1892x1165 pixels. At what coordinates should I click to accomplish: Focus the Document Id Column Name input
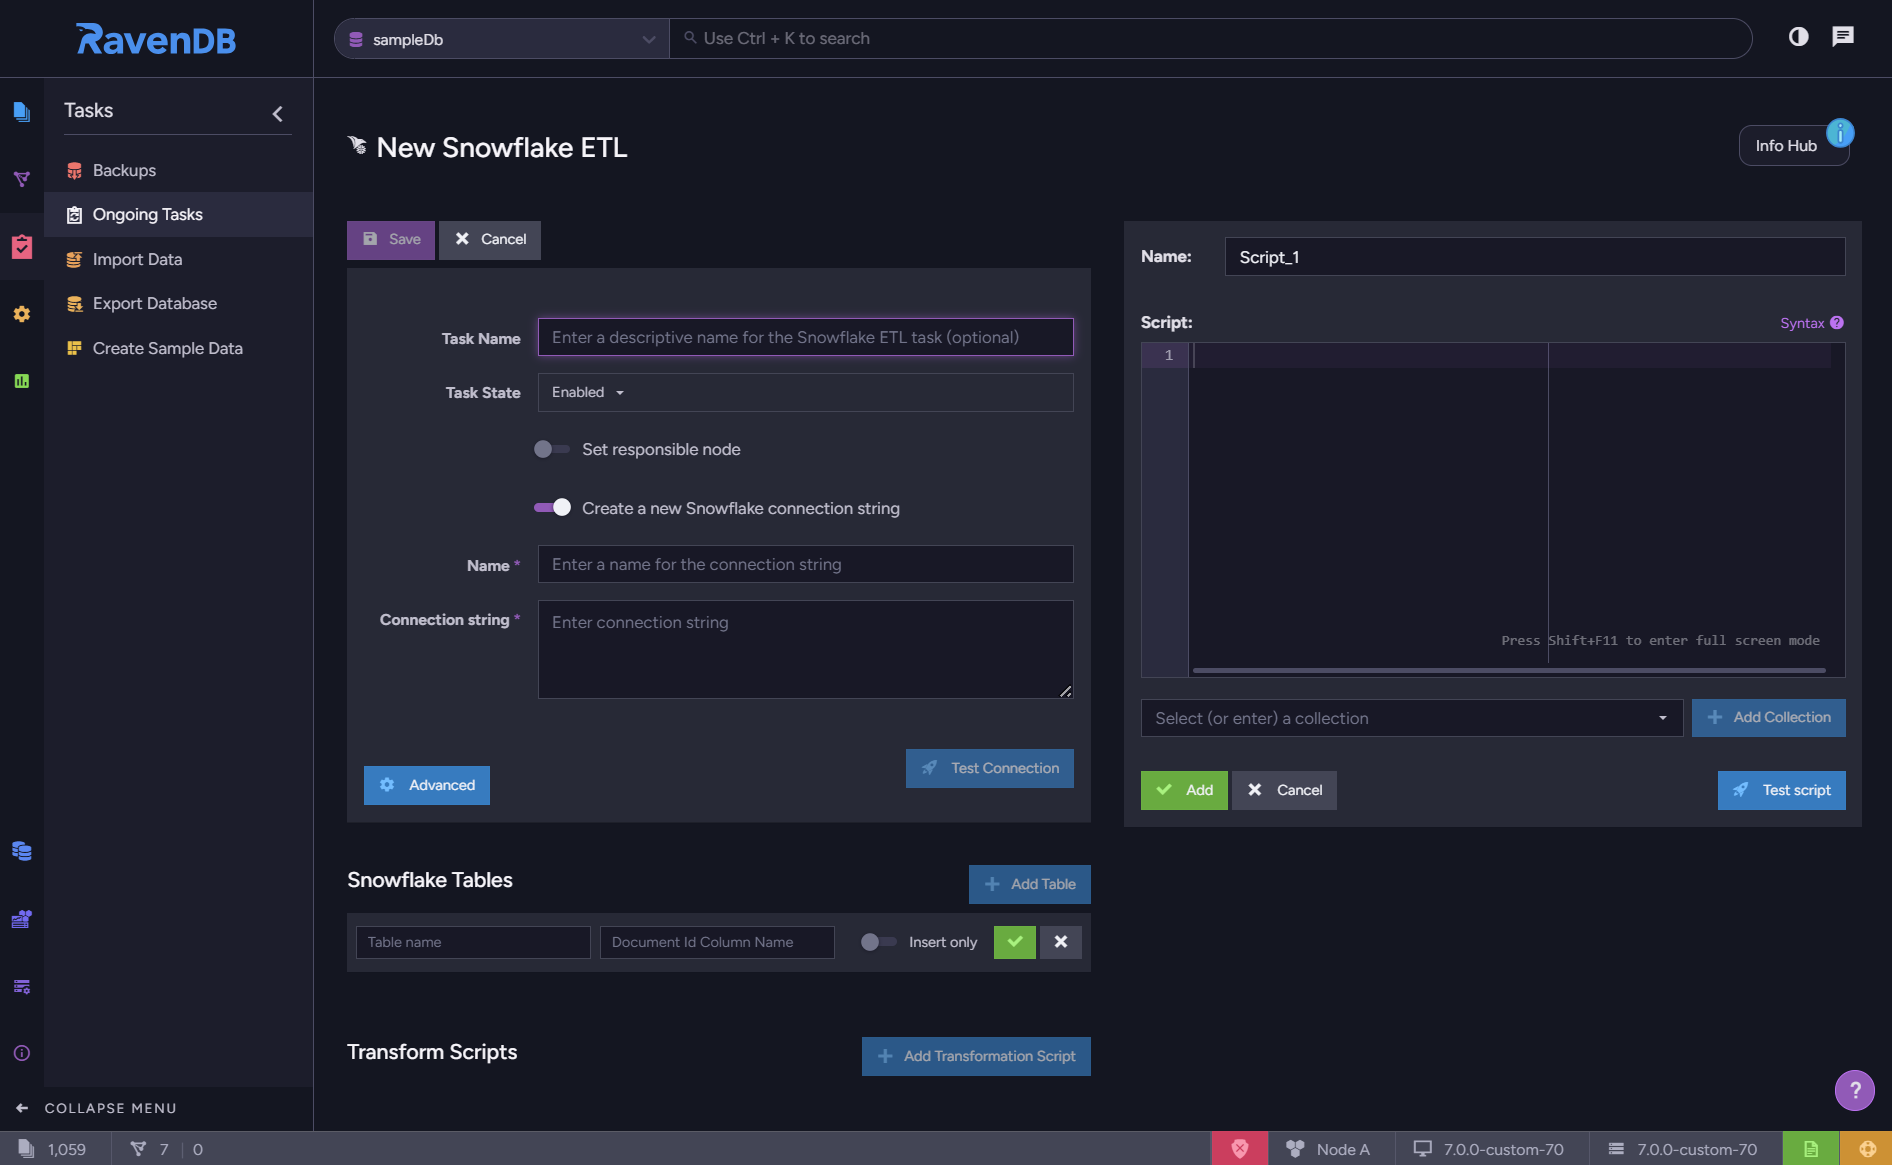tap(717, 942)
